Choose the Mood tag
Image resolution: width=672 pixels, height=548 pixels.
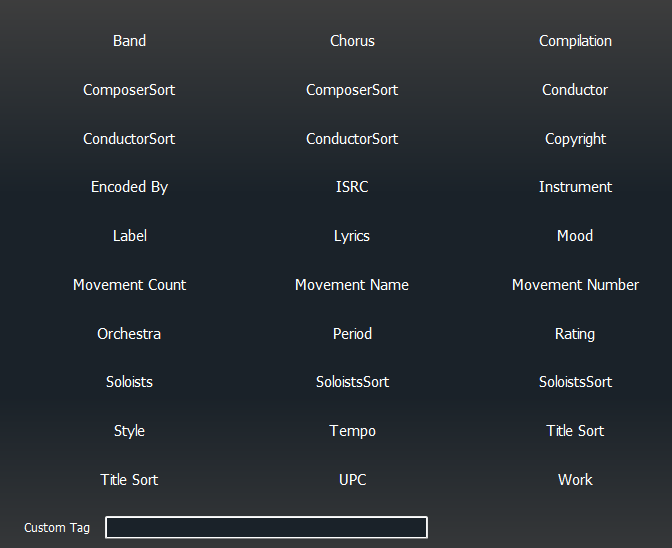[x=575, y=236]
